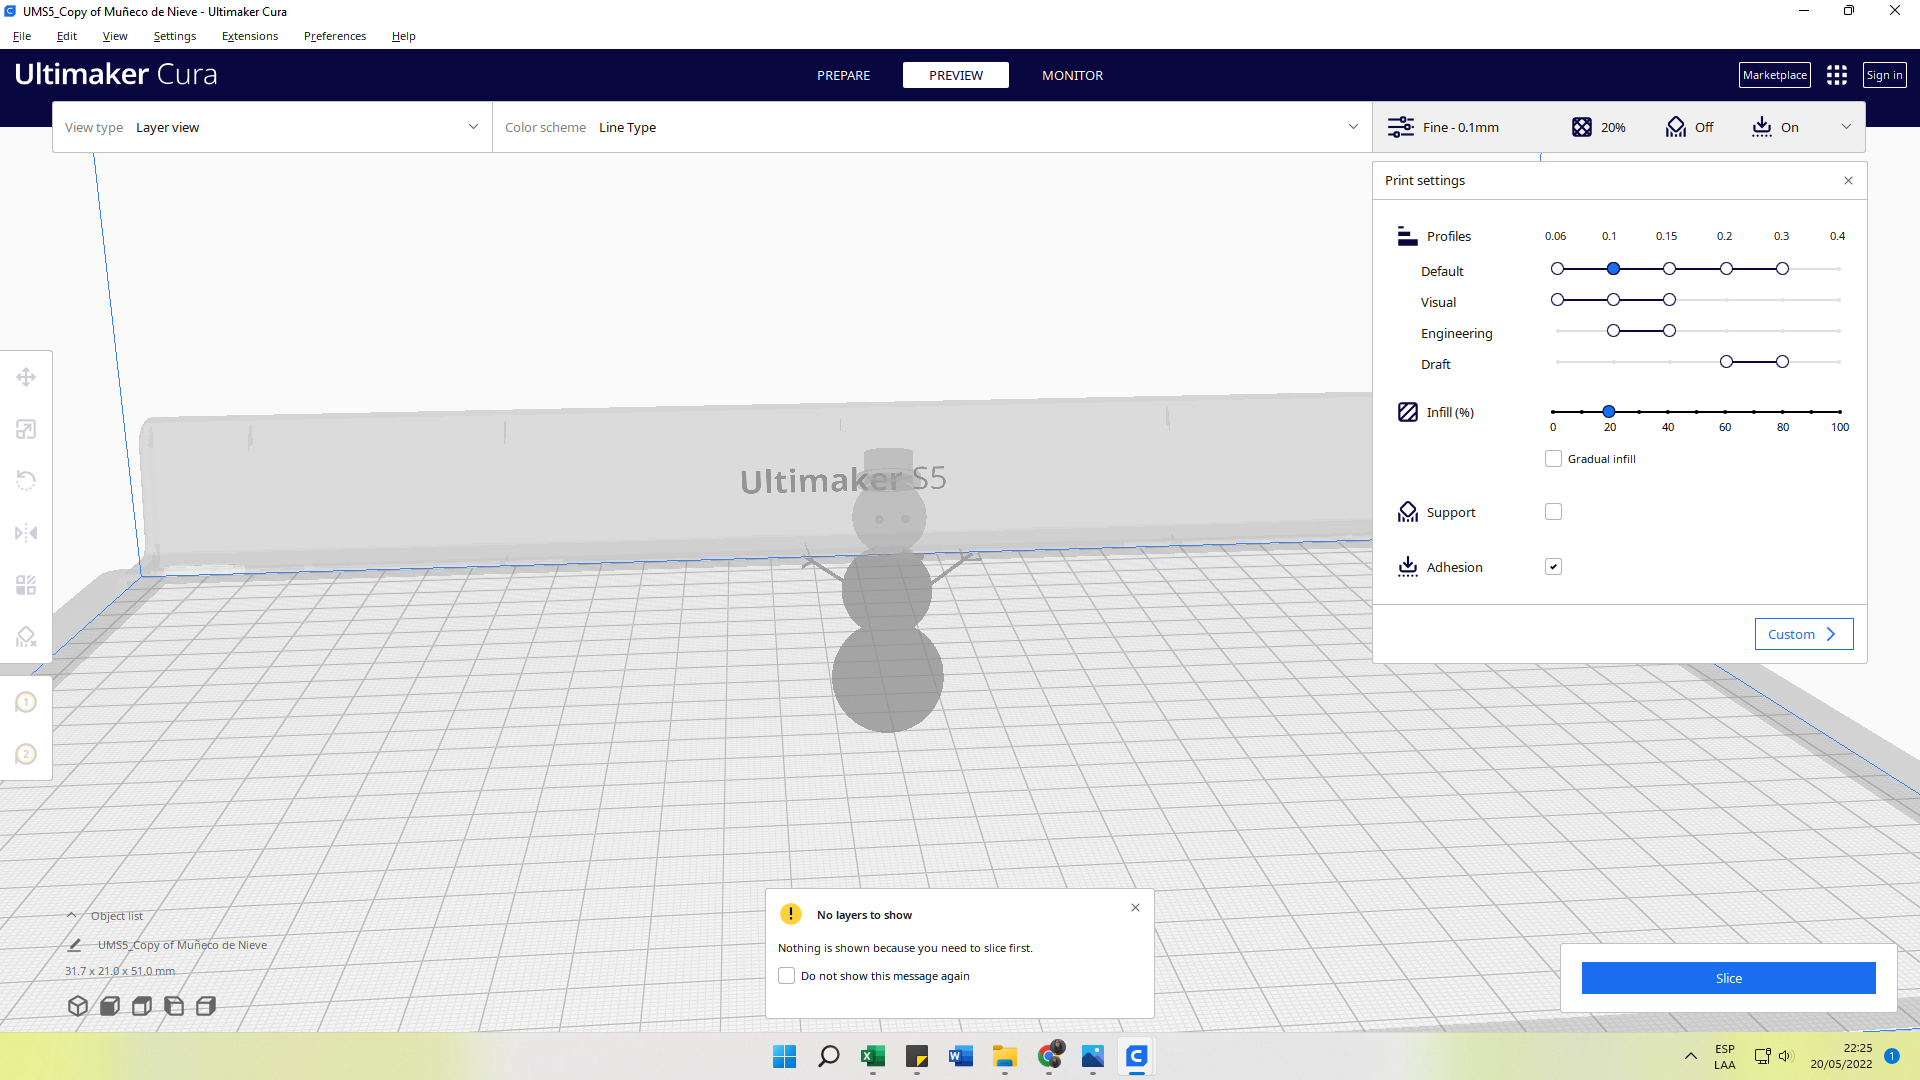Switch to top view cube icon
This screenshot has width=1920, height=1080.
click(142, 1006)
